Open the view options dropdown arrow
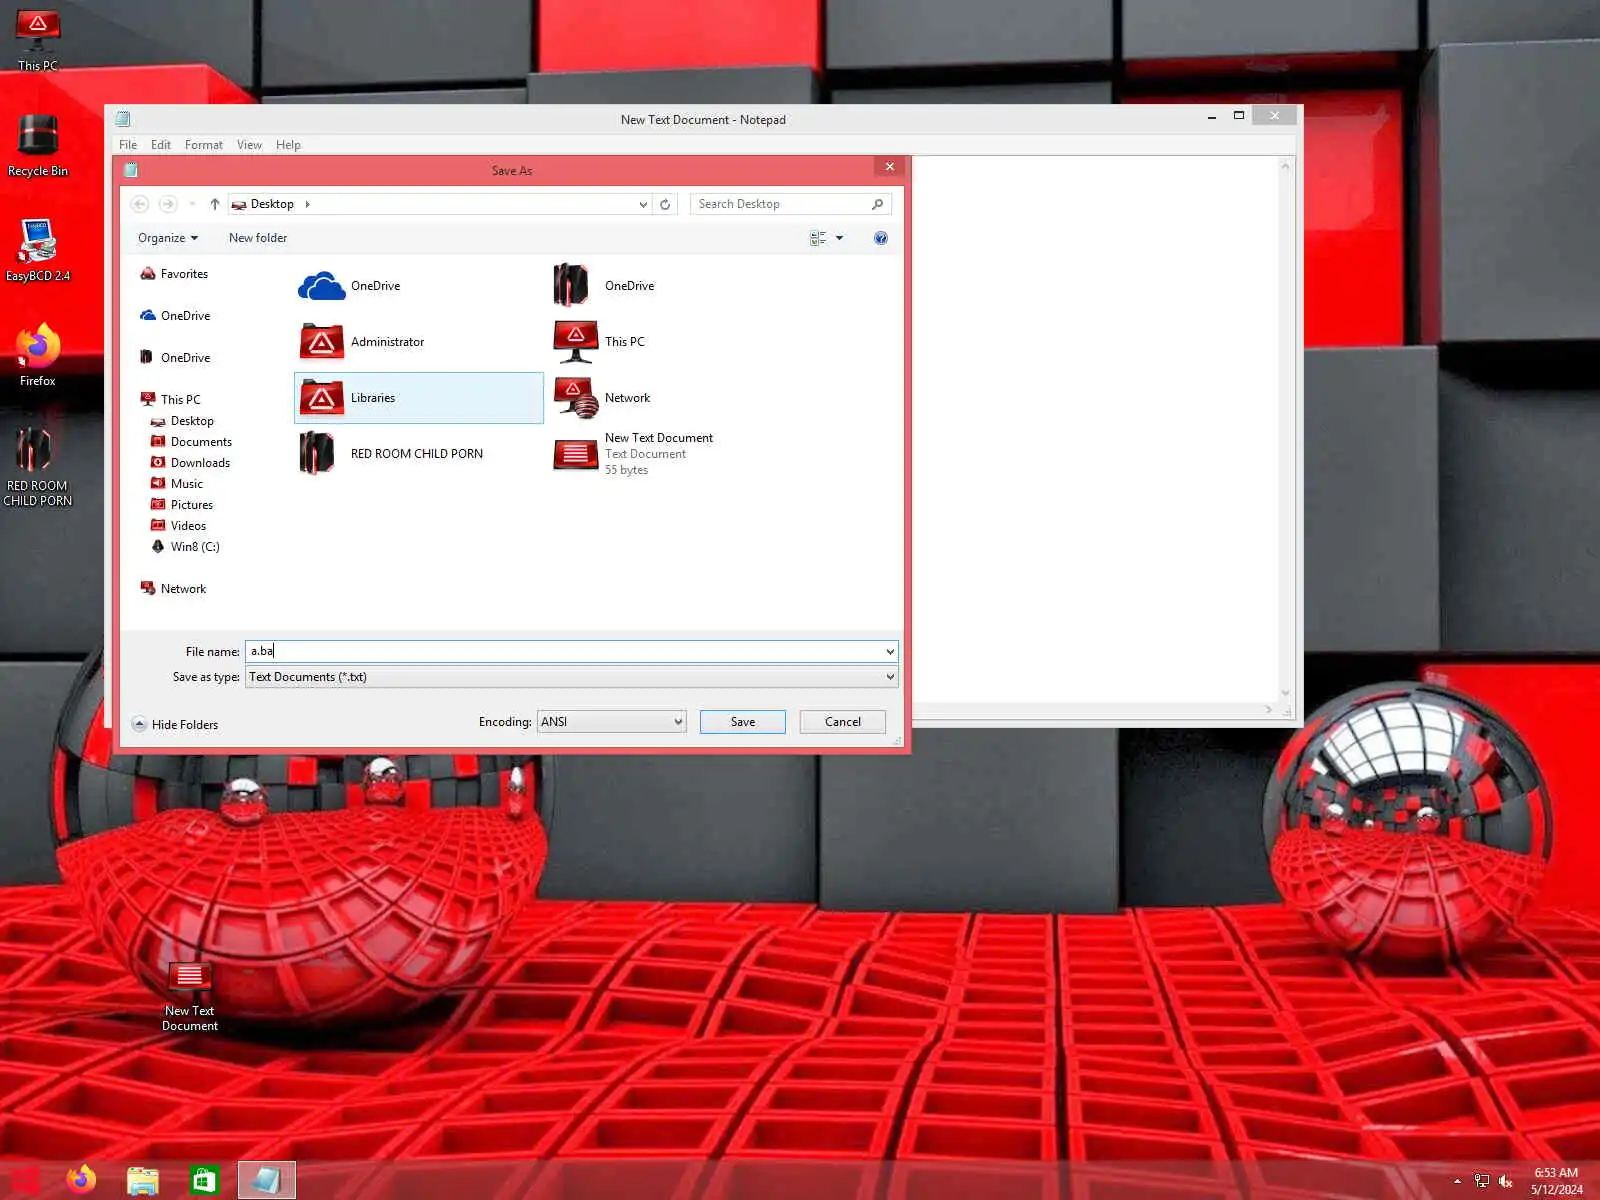The height and width of the screenshot is (1200, 1600). (839, 238)
